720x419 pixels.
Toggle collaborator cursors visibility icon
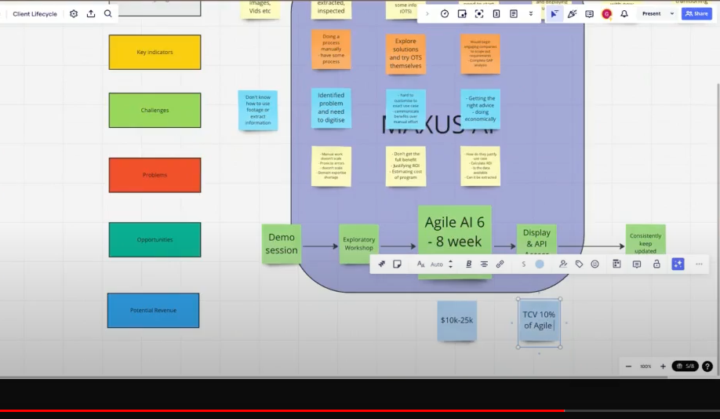click(554, 14)
